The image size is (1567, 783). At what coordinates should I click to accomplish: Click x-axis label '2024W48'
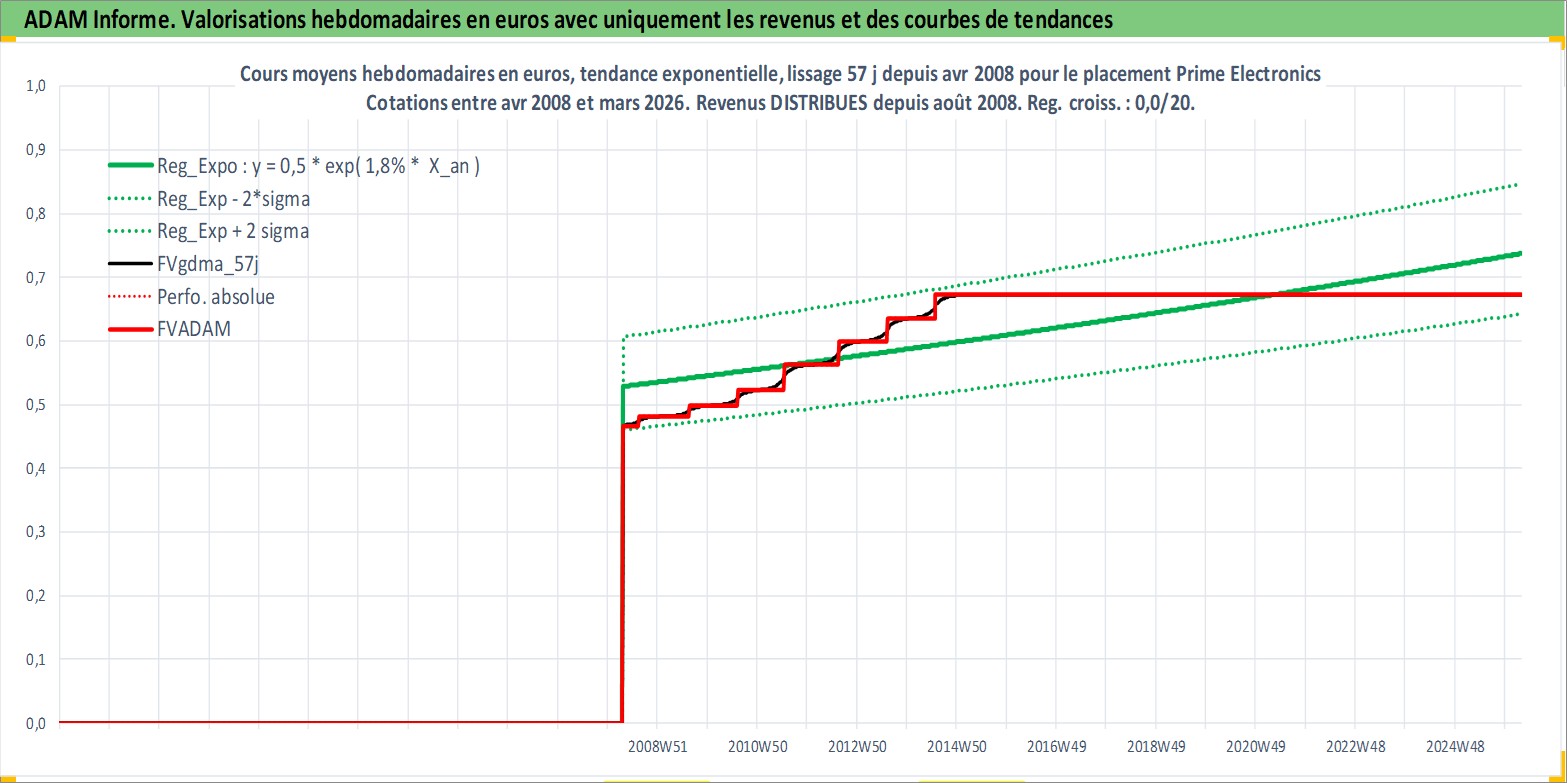click(1454, 746)
